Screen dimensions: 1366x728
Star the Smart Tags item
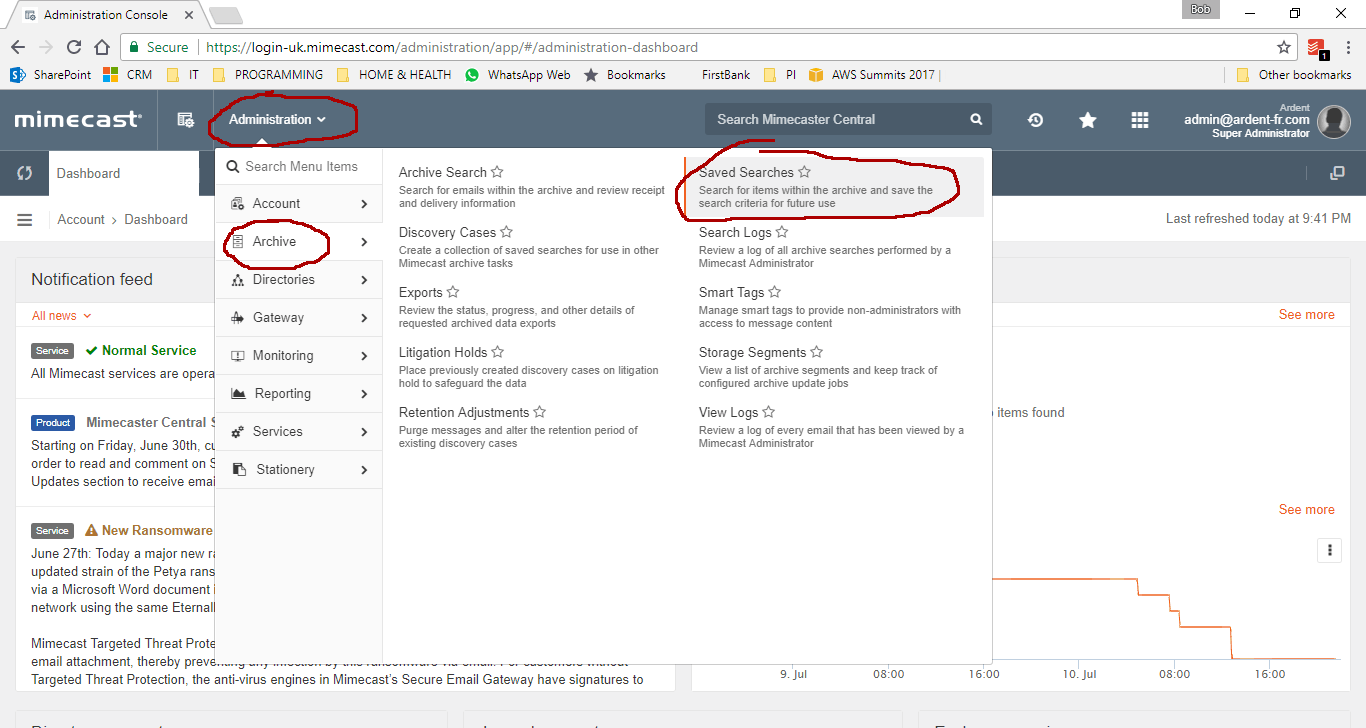pyautogui.click(x=774, y=292)
